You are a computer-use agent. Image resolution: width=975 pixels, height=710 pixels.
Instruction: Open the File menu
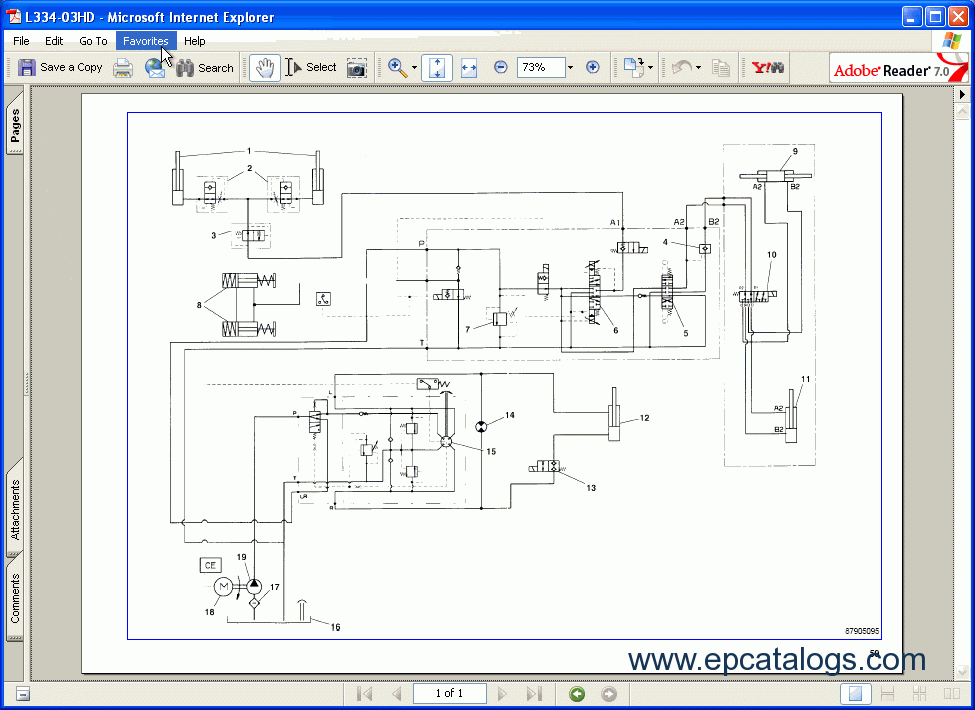pos(21,41)
